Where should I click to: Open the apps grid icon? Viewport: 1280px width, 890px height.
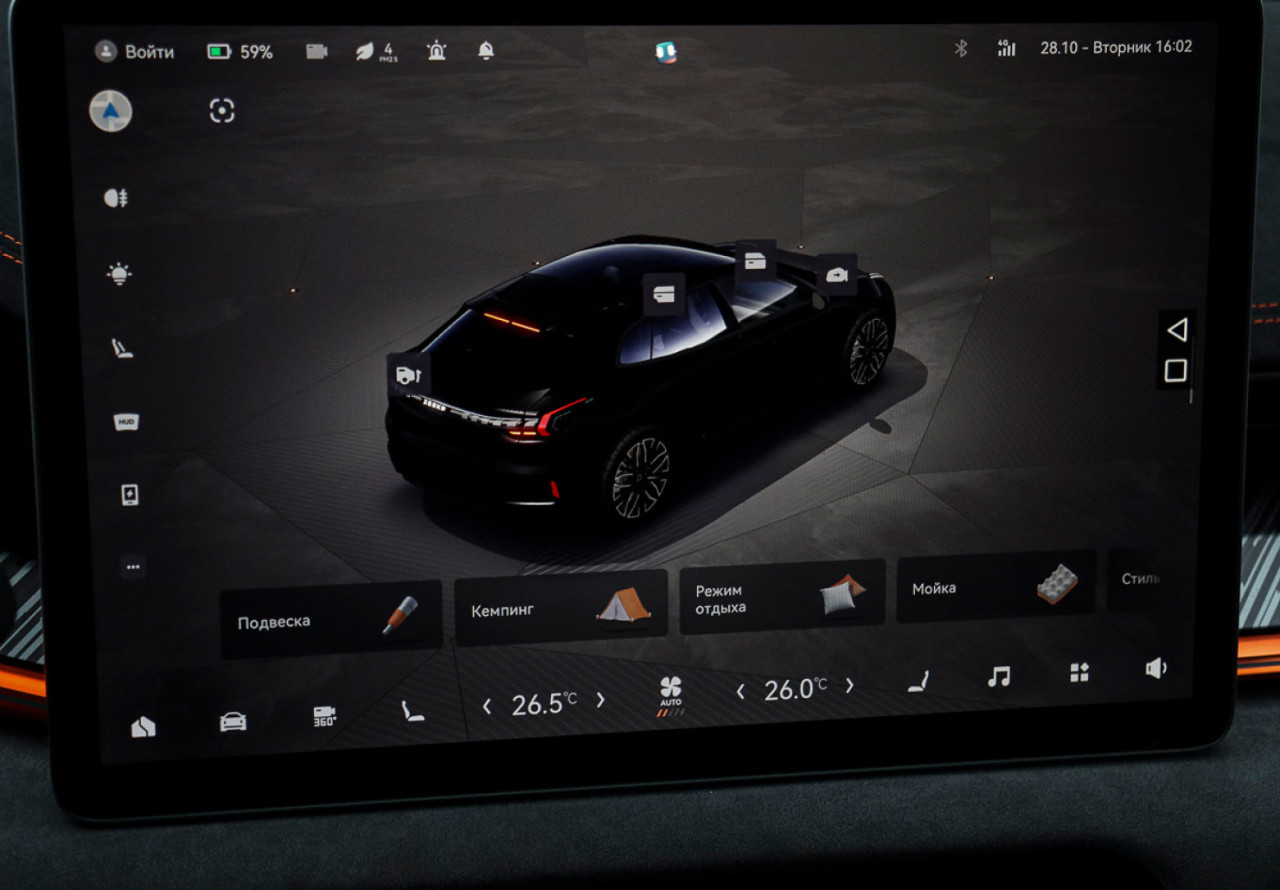(x=1079, y=673)
